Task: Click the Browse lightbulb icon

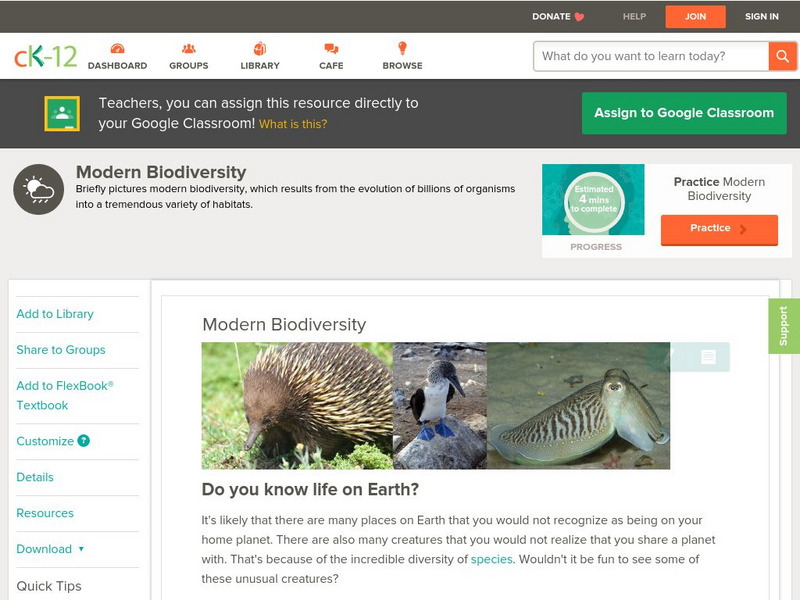Action: tap(403, 48)
